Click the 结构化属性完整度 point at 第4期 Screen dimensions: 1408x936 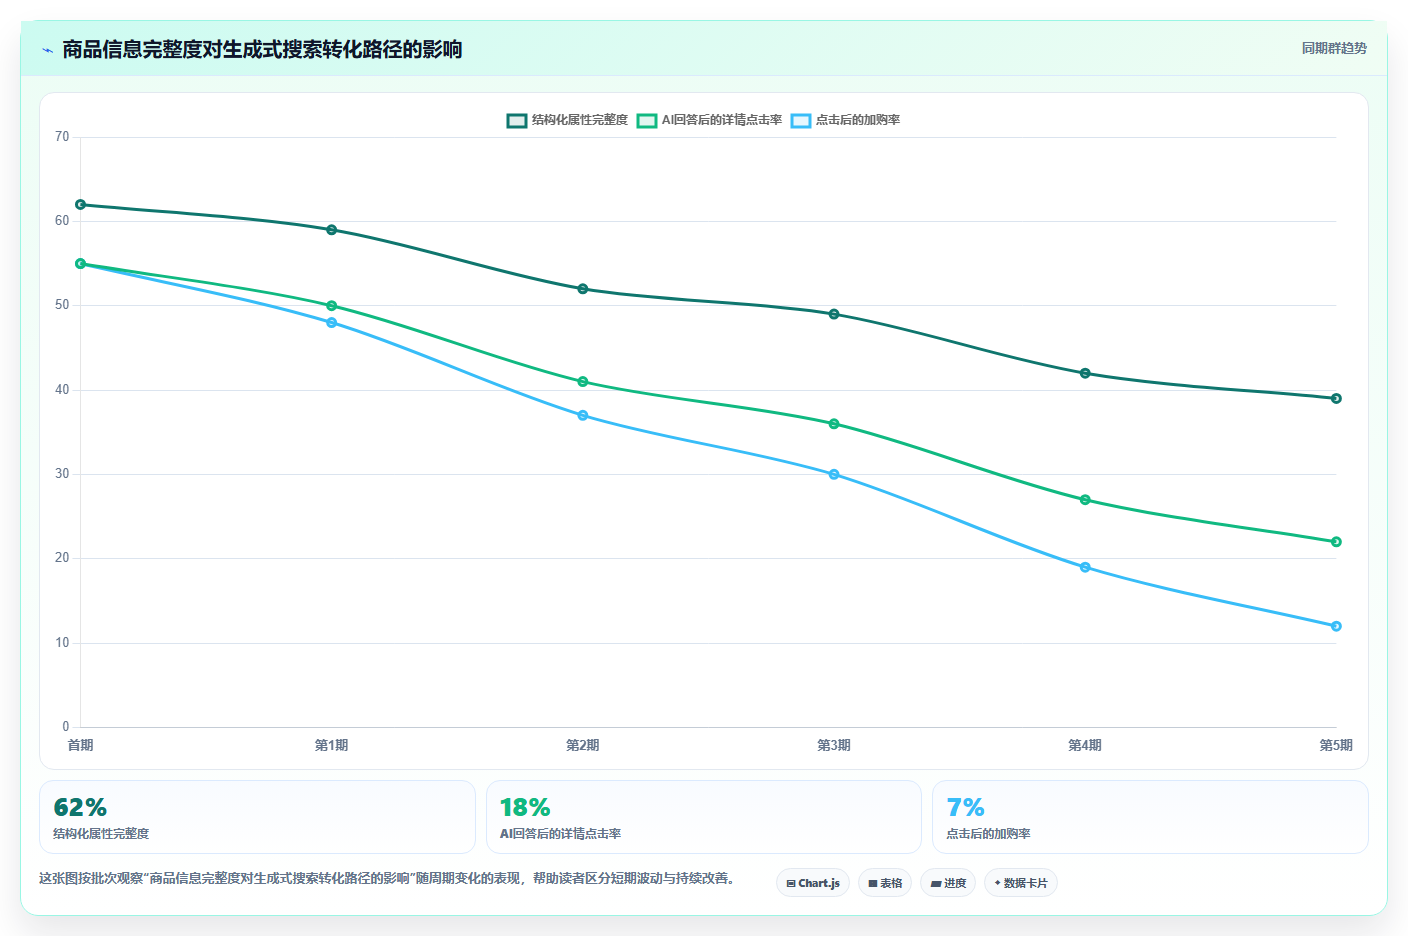pos(1085,373)
